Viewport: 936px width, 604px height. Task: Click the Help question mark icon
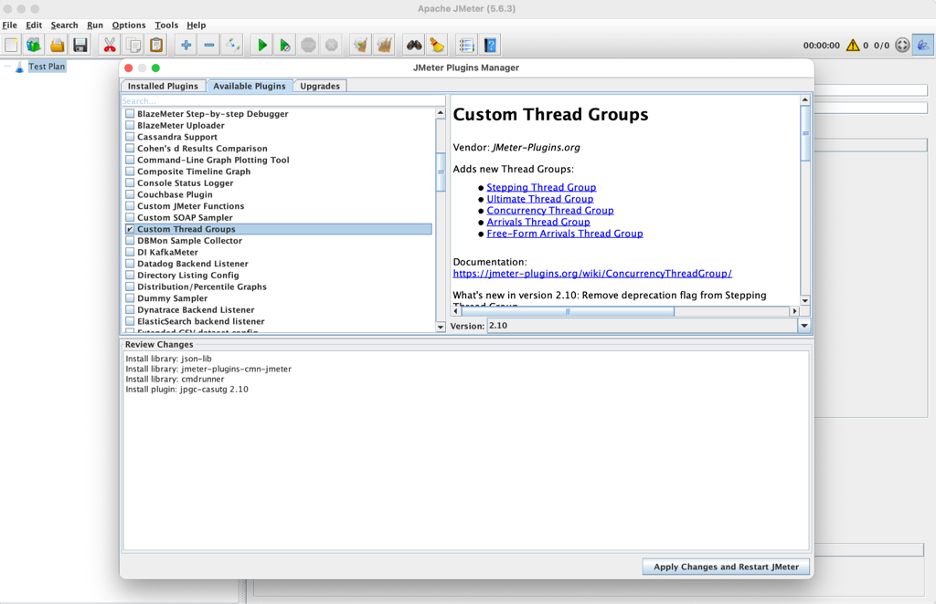pos(490,45)
